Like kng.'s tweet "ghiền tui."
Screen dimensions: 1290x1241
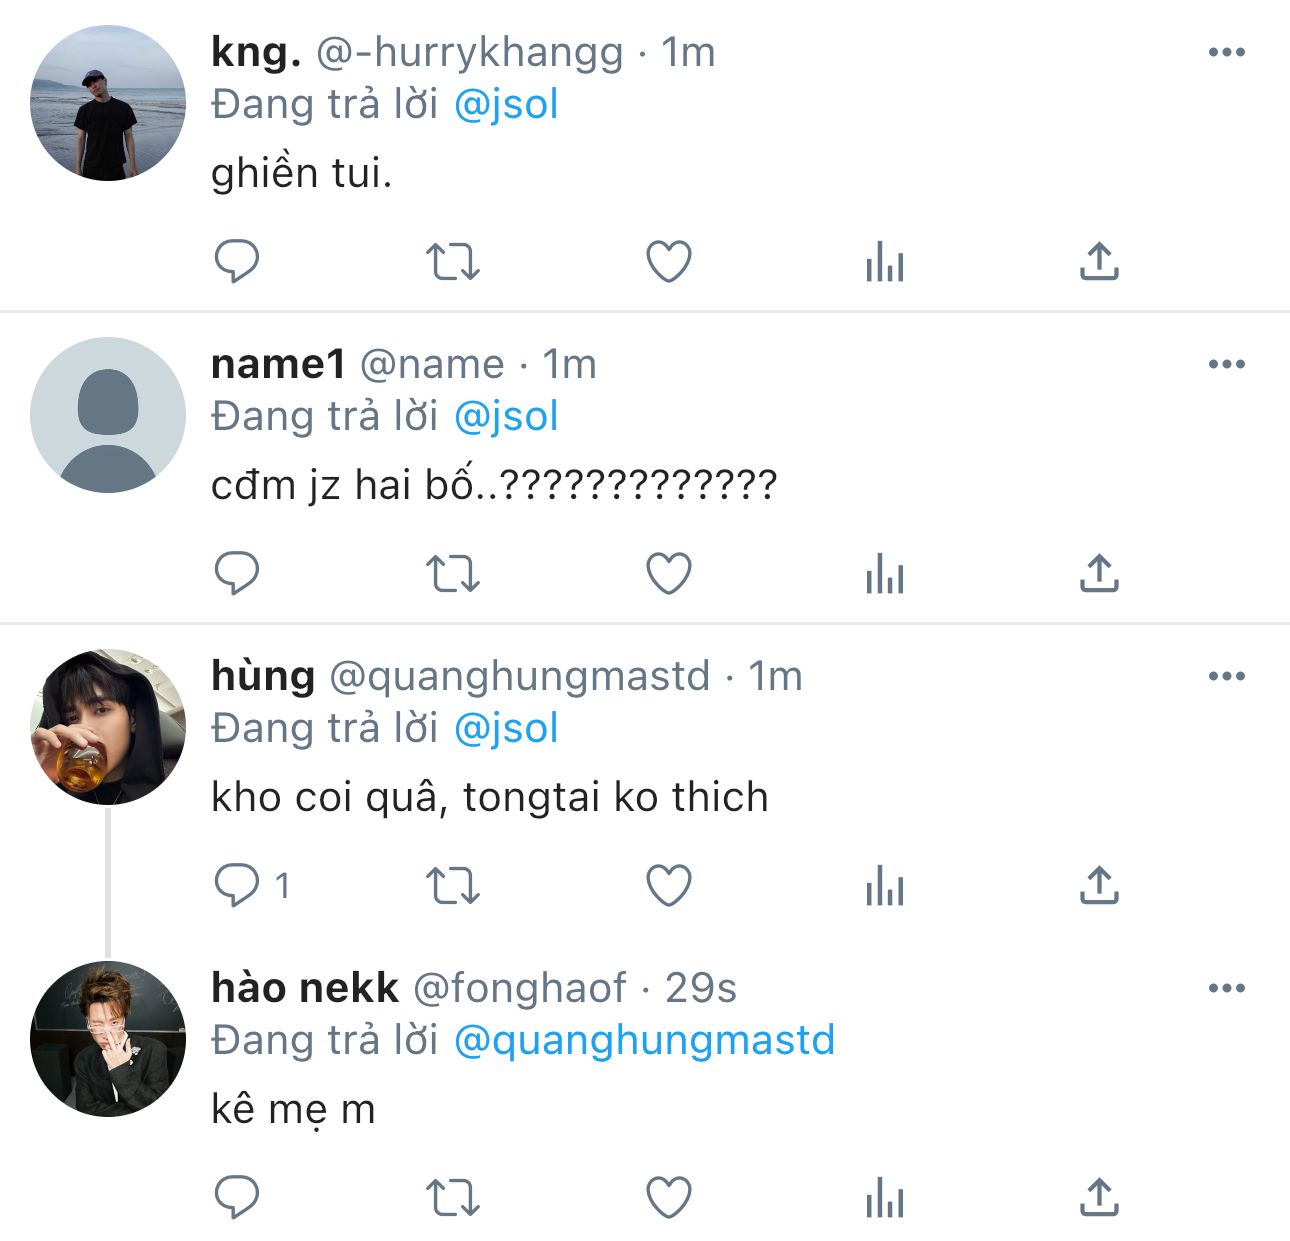click(x=669, y=262)
